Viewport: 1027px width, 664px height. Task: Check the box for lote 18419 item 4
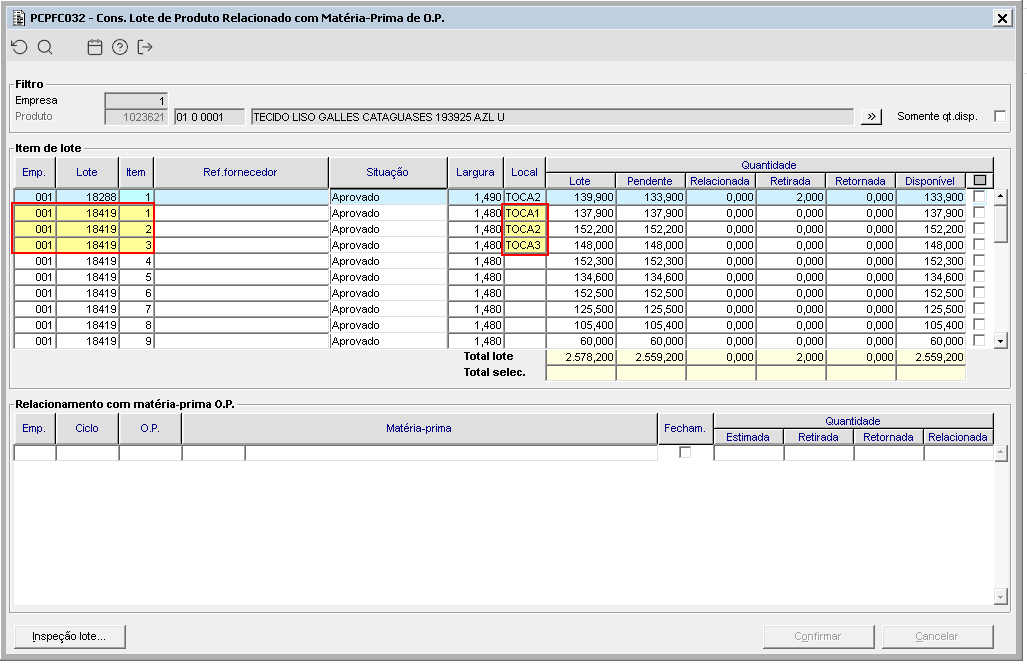click(979, 261)
